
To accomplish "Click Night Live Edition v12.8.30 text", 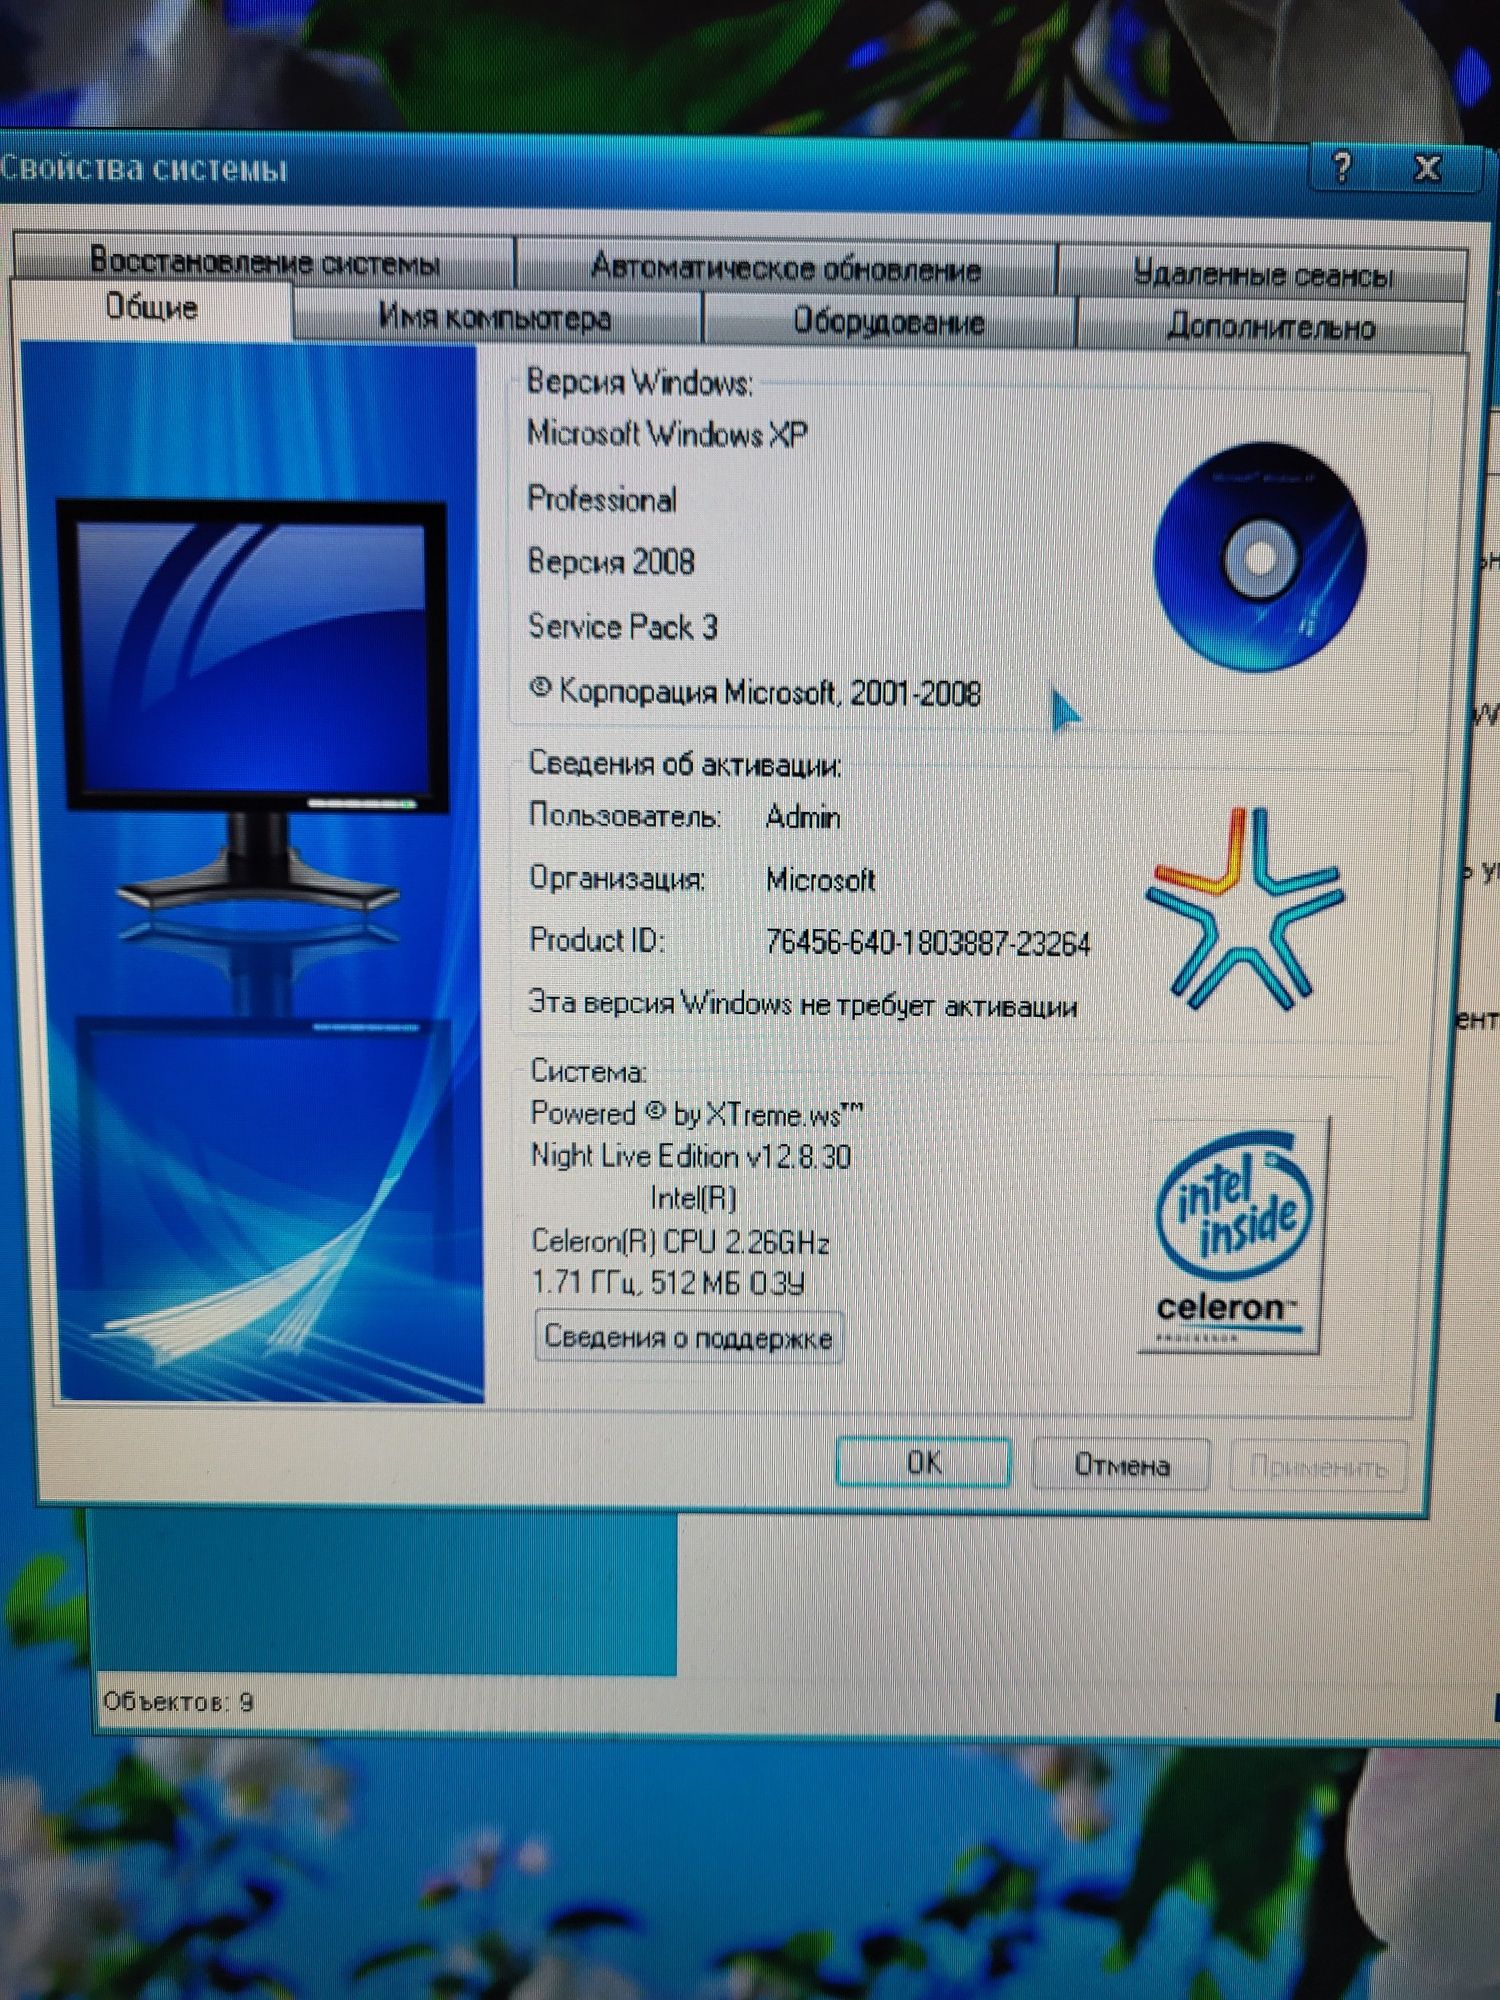I will [x=691, y=1156].
